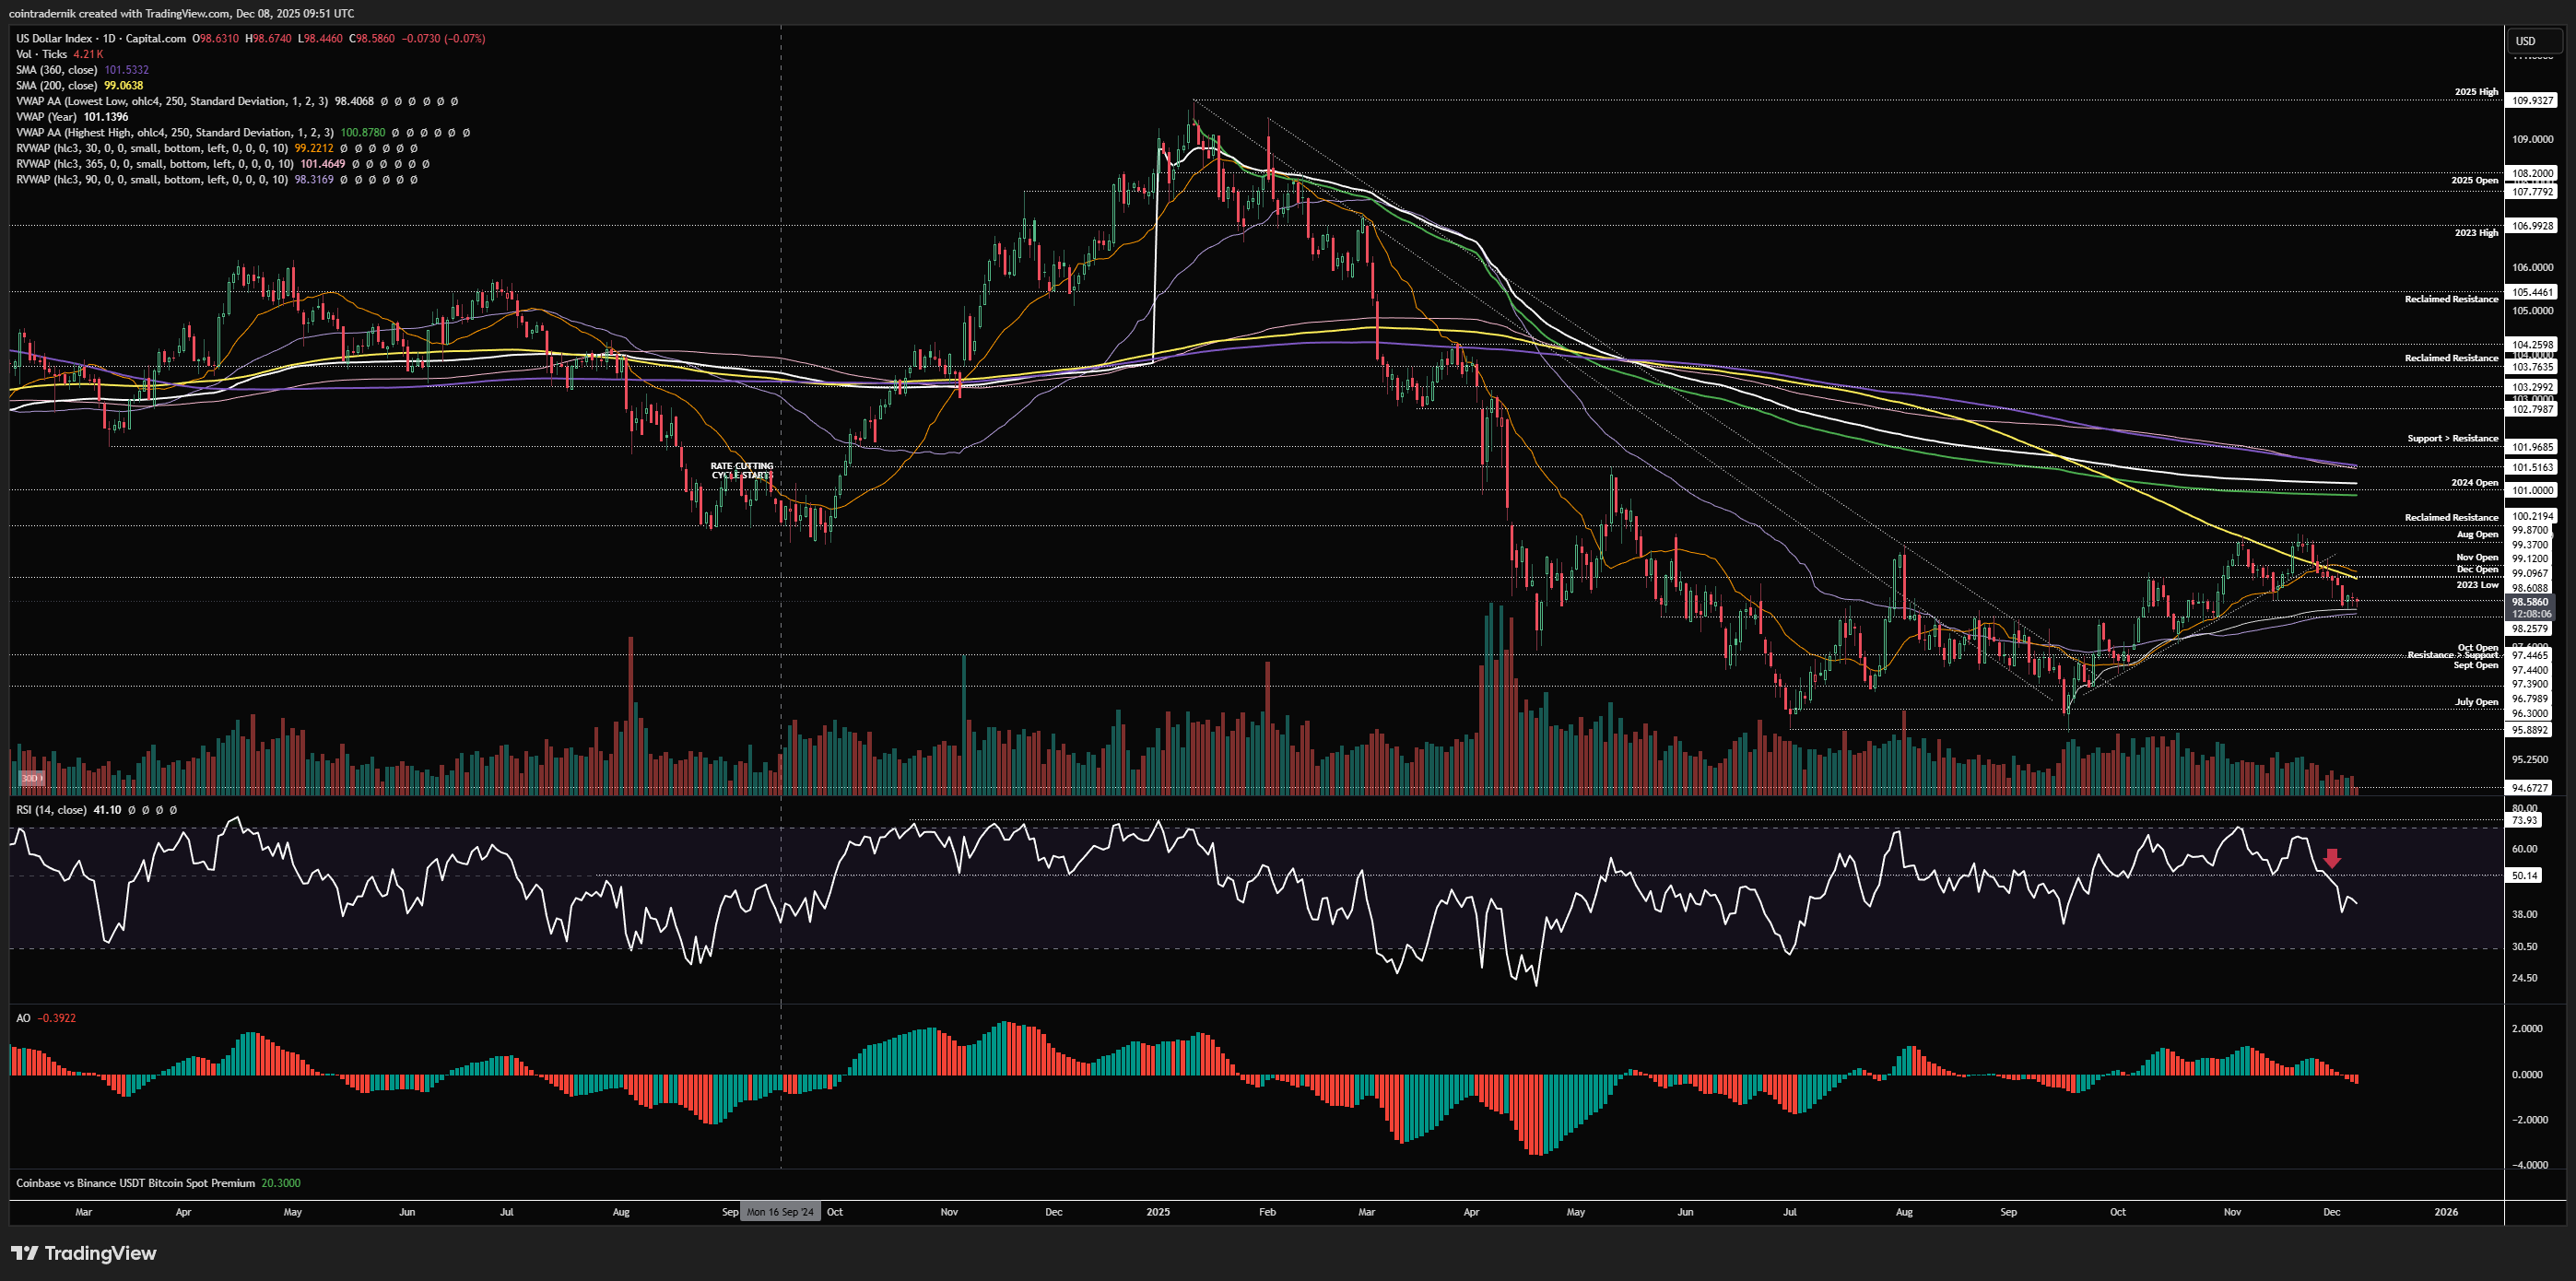Click the Vol · Ticks legend entry
2576x1281 pixels.
coord(42,54)
